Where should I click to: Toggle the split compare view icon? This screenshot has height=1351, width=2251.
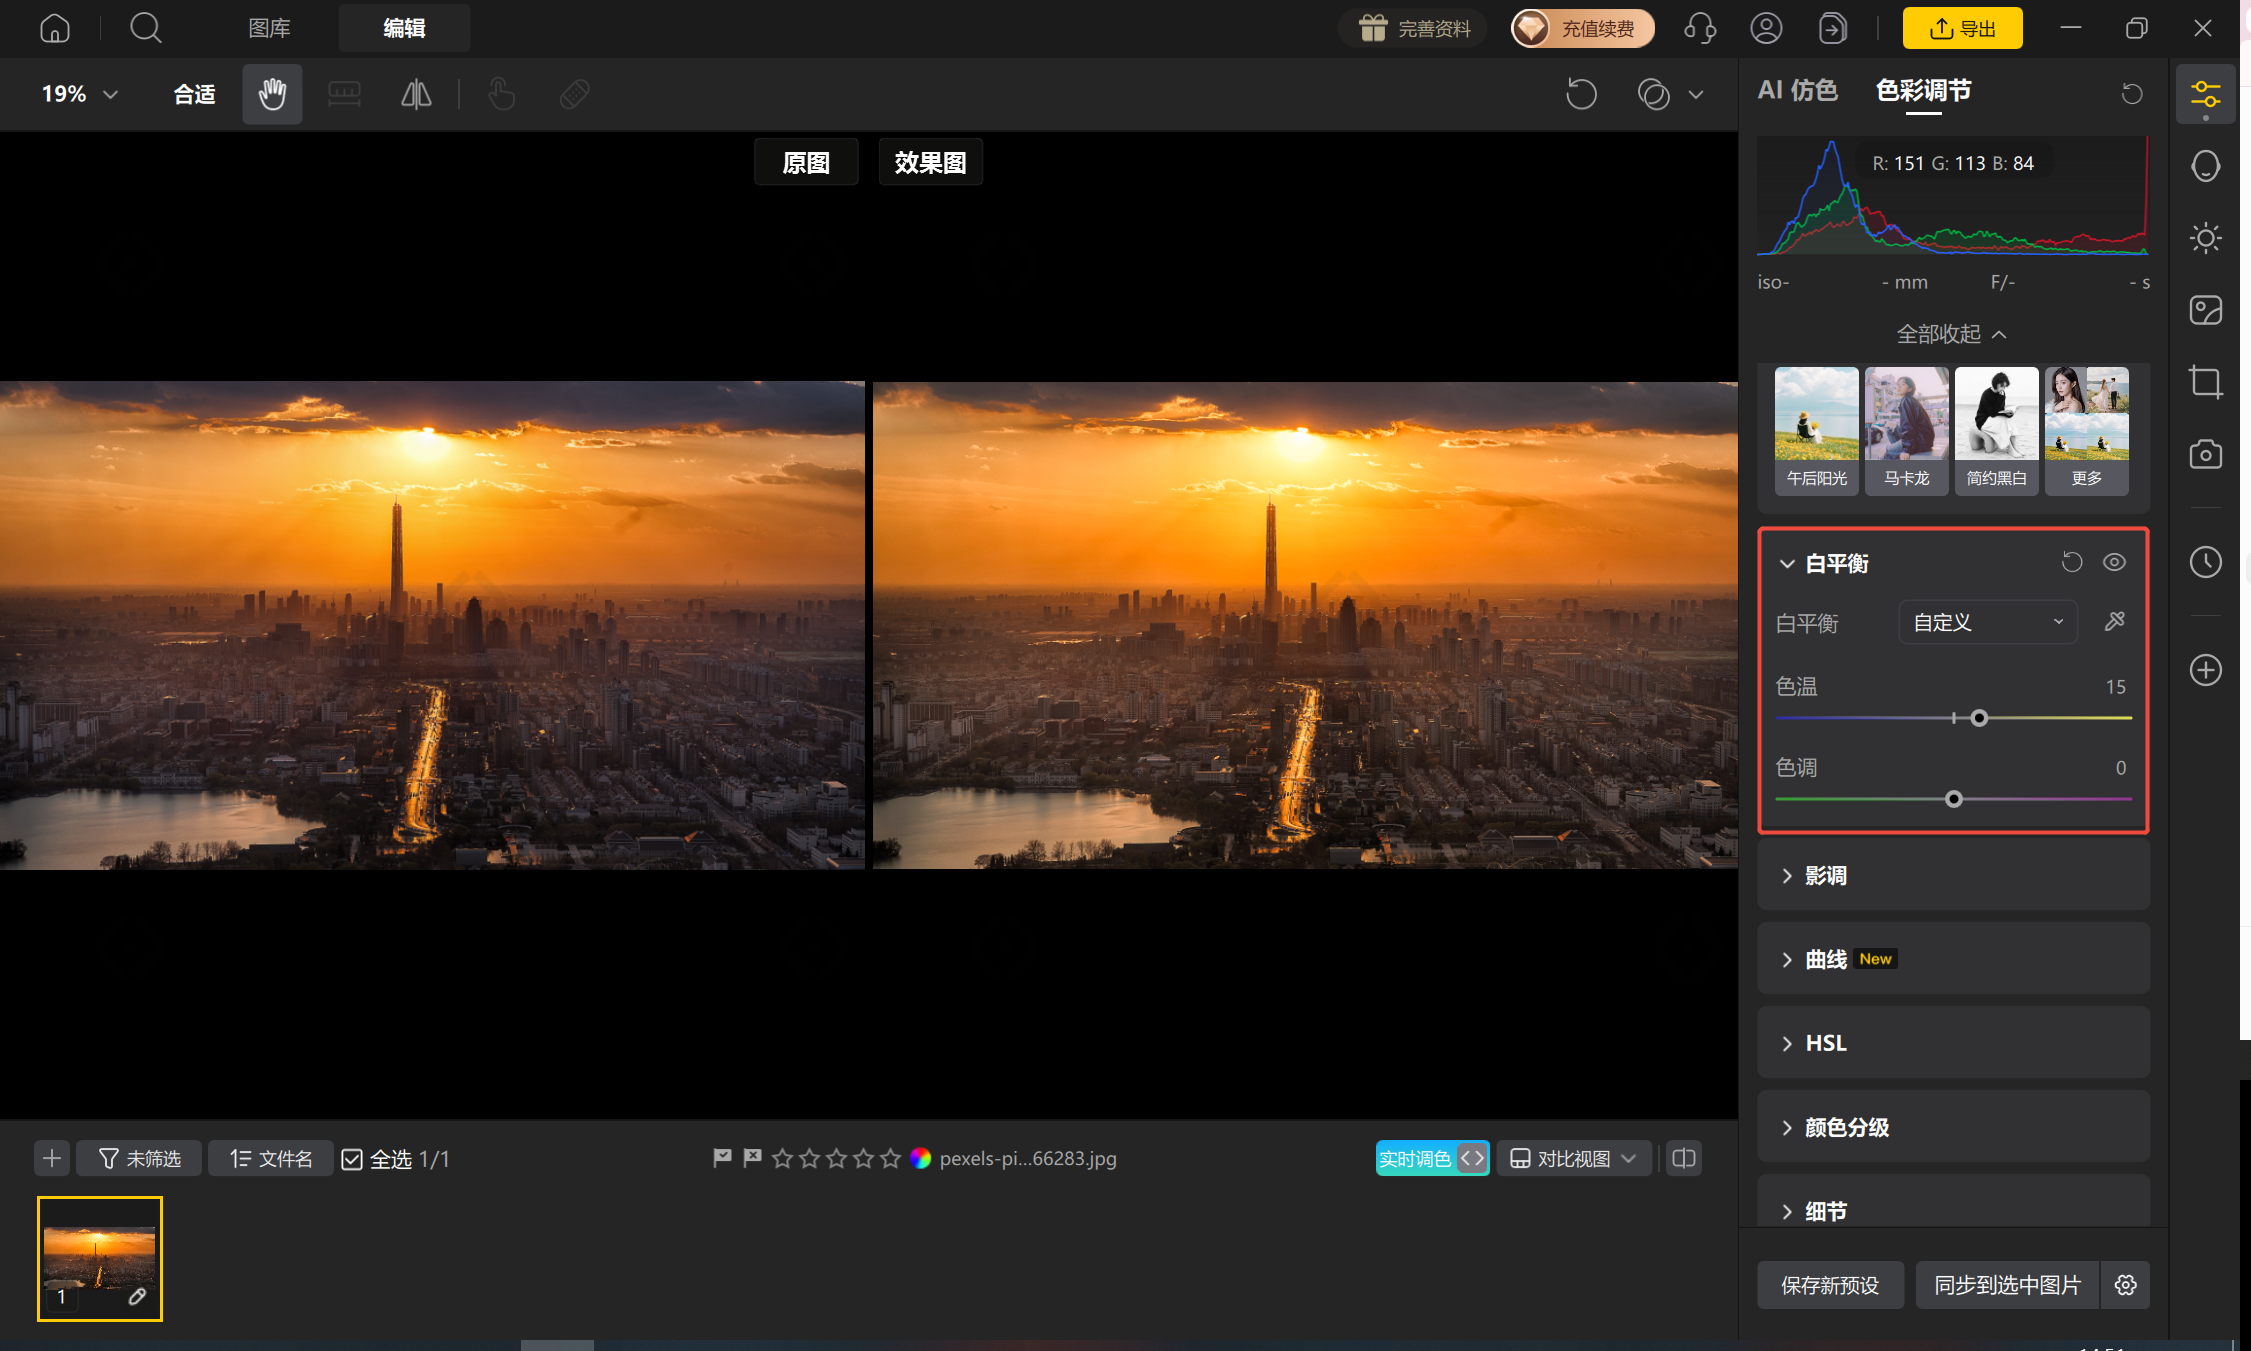point(1684,1158)
